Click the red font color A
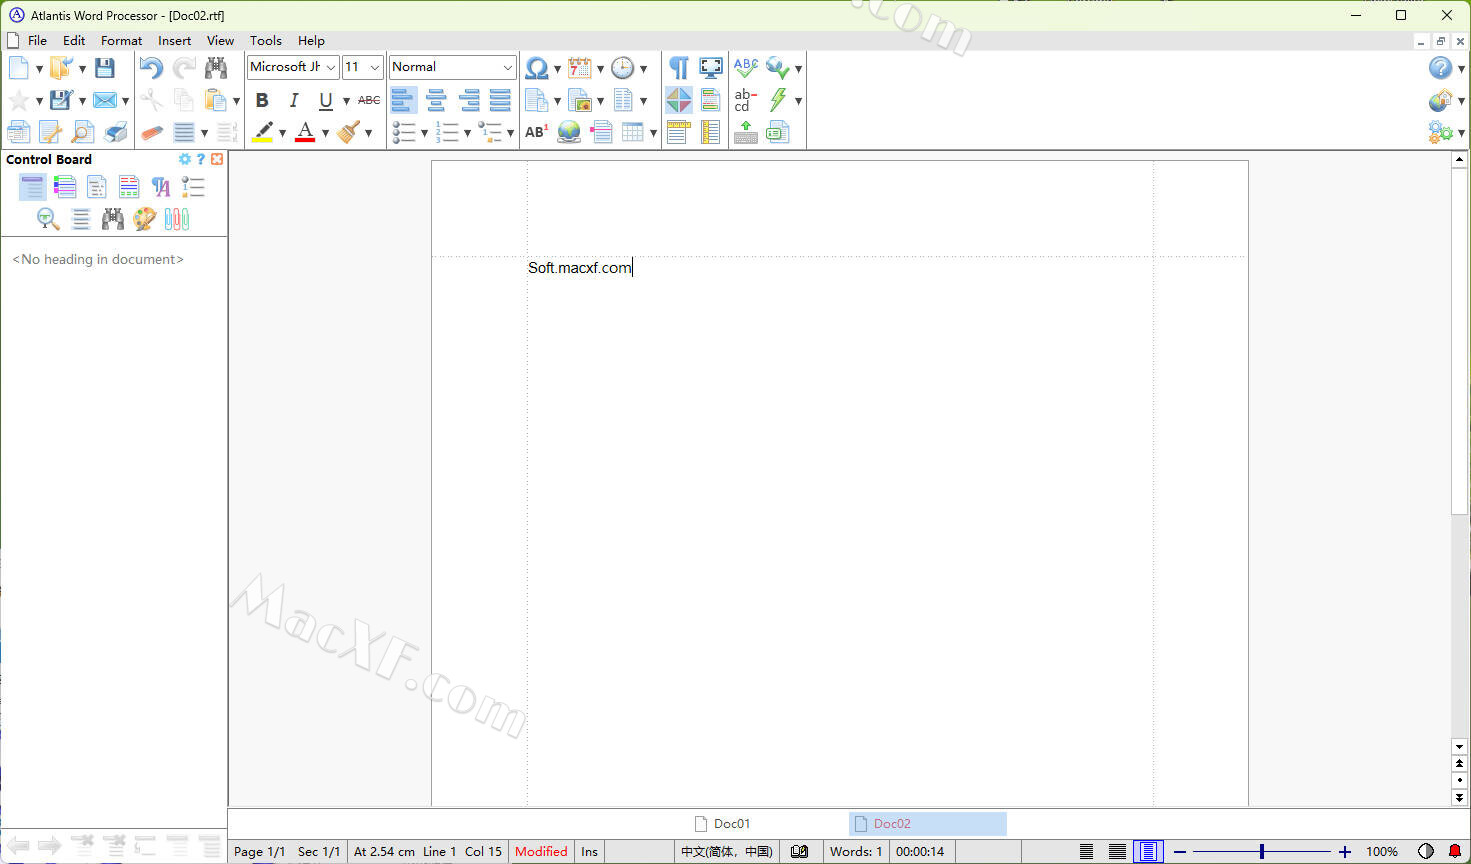Viewport: 1471px width, 864px height. [305, 132]
